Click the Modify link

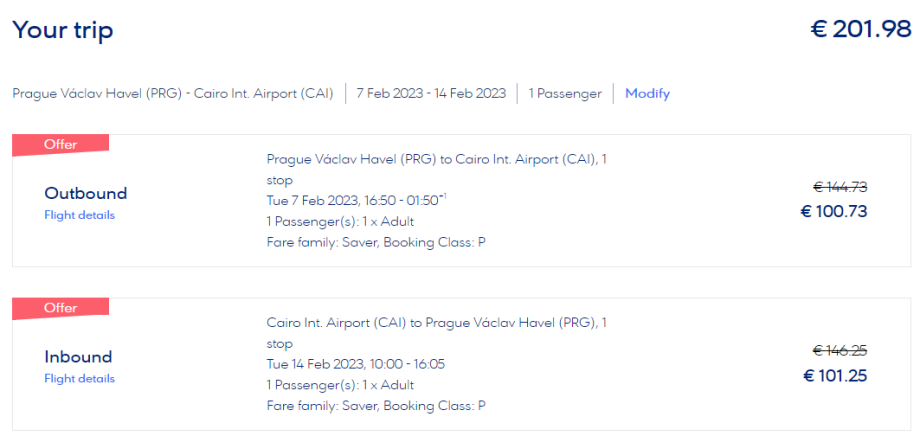point(647,94)
